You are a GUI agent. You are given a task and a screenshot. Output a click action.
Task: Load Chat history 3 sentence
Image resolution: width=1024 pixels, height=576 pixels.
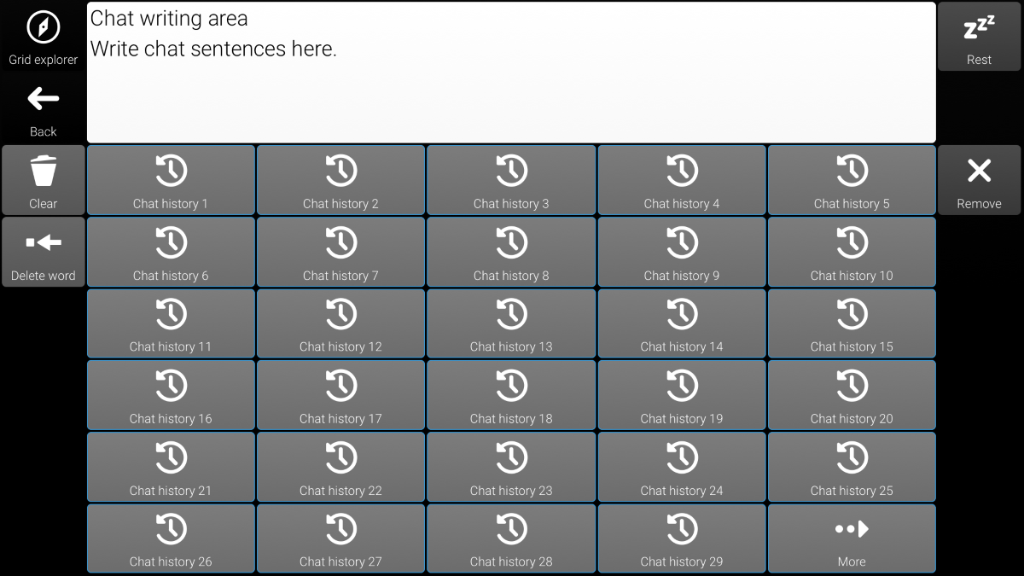(511, 180)
